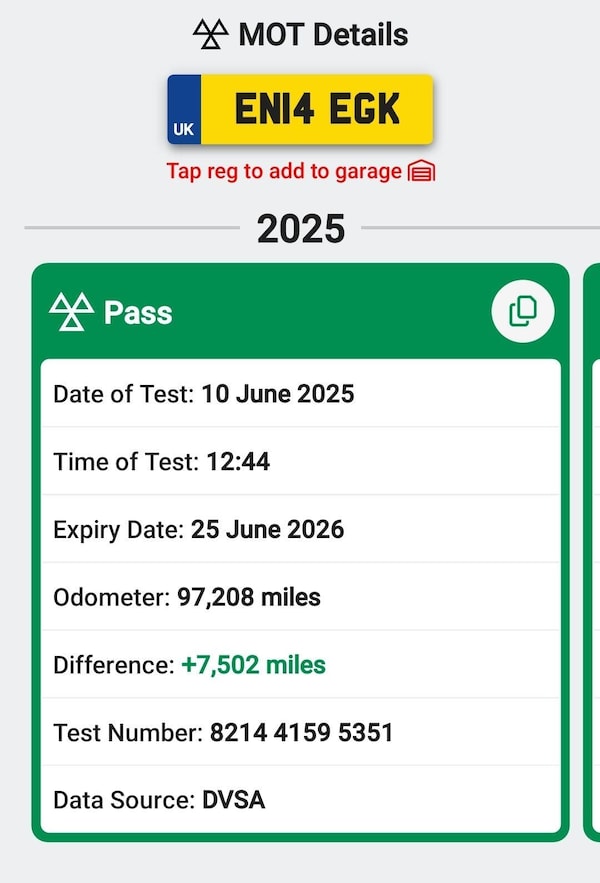Tap the copy icon on the Pass card
Viewport: 600px width, 883px height.
(522, 312)
